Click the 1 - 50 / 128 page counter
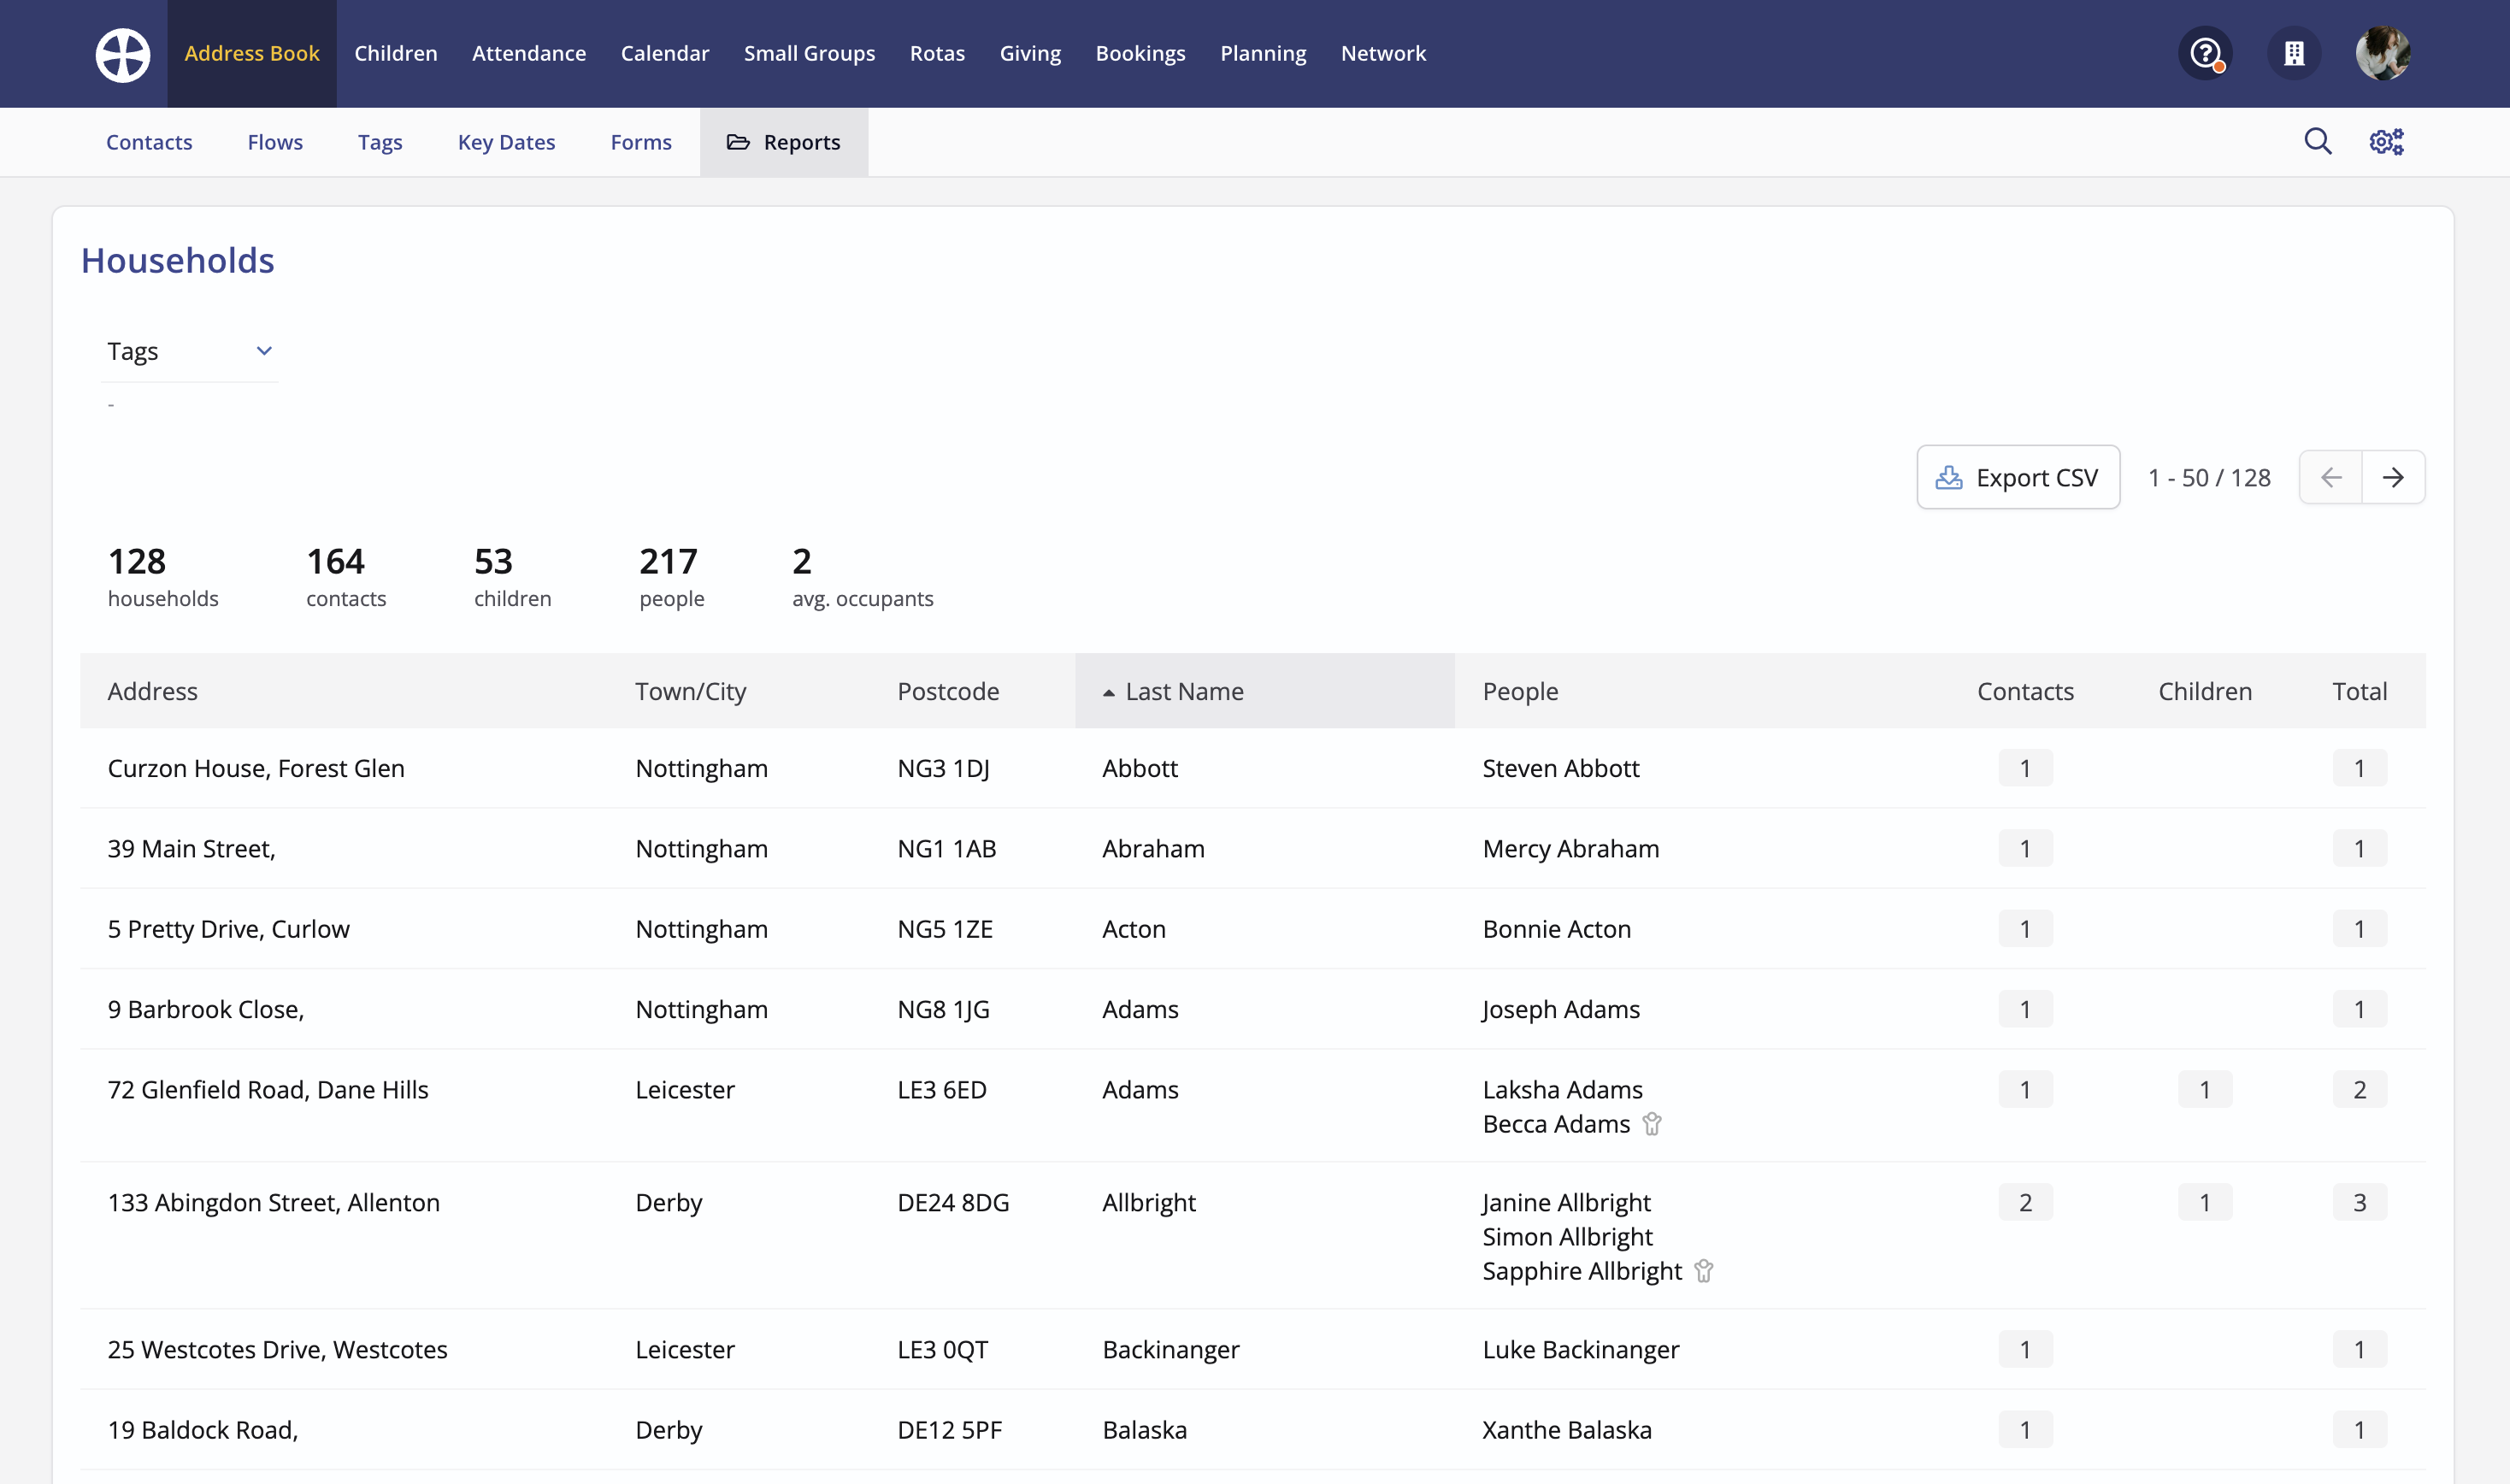2510x1484 pixels. pyautogui.click(x=2209, y=477)
